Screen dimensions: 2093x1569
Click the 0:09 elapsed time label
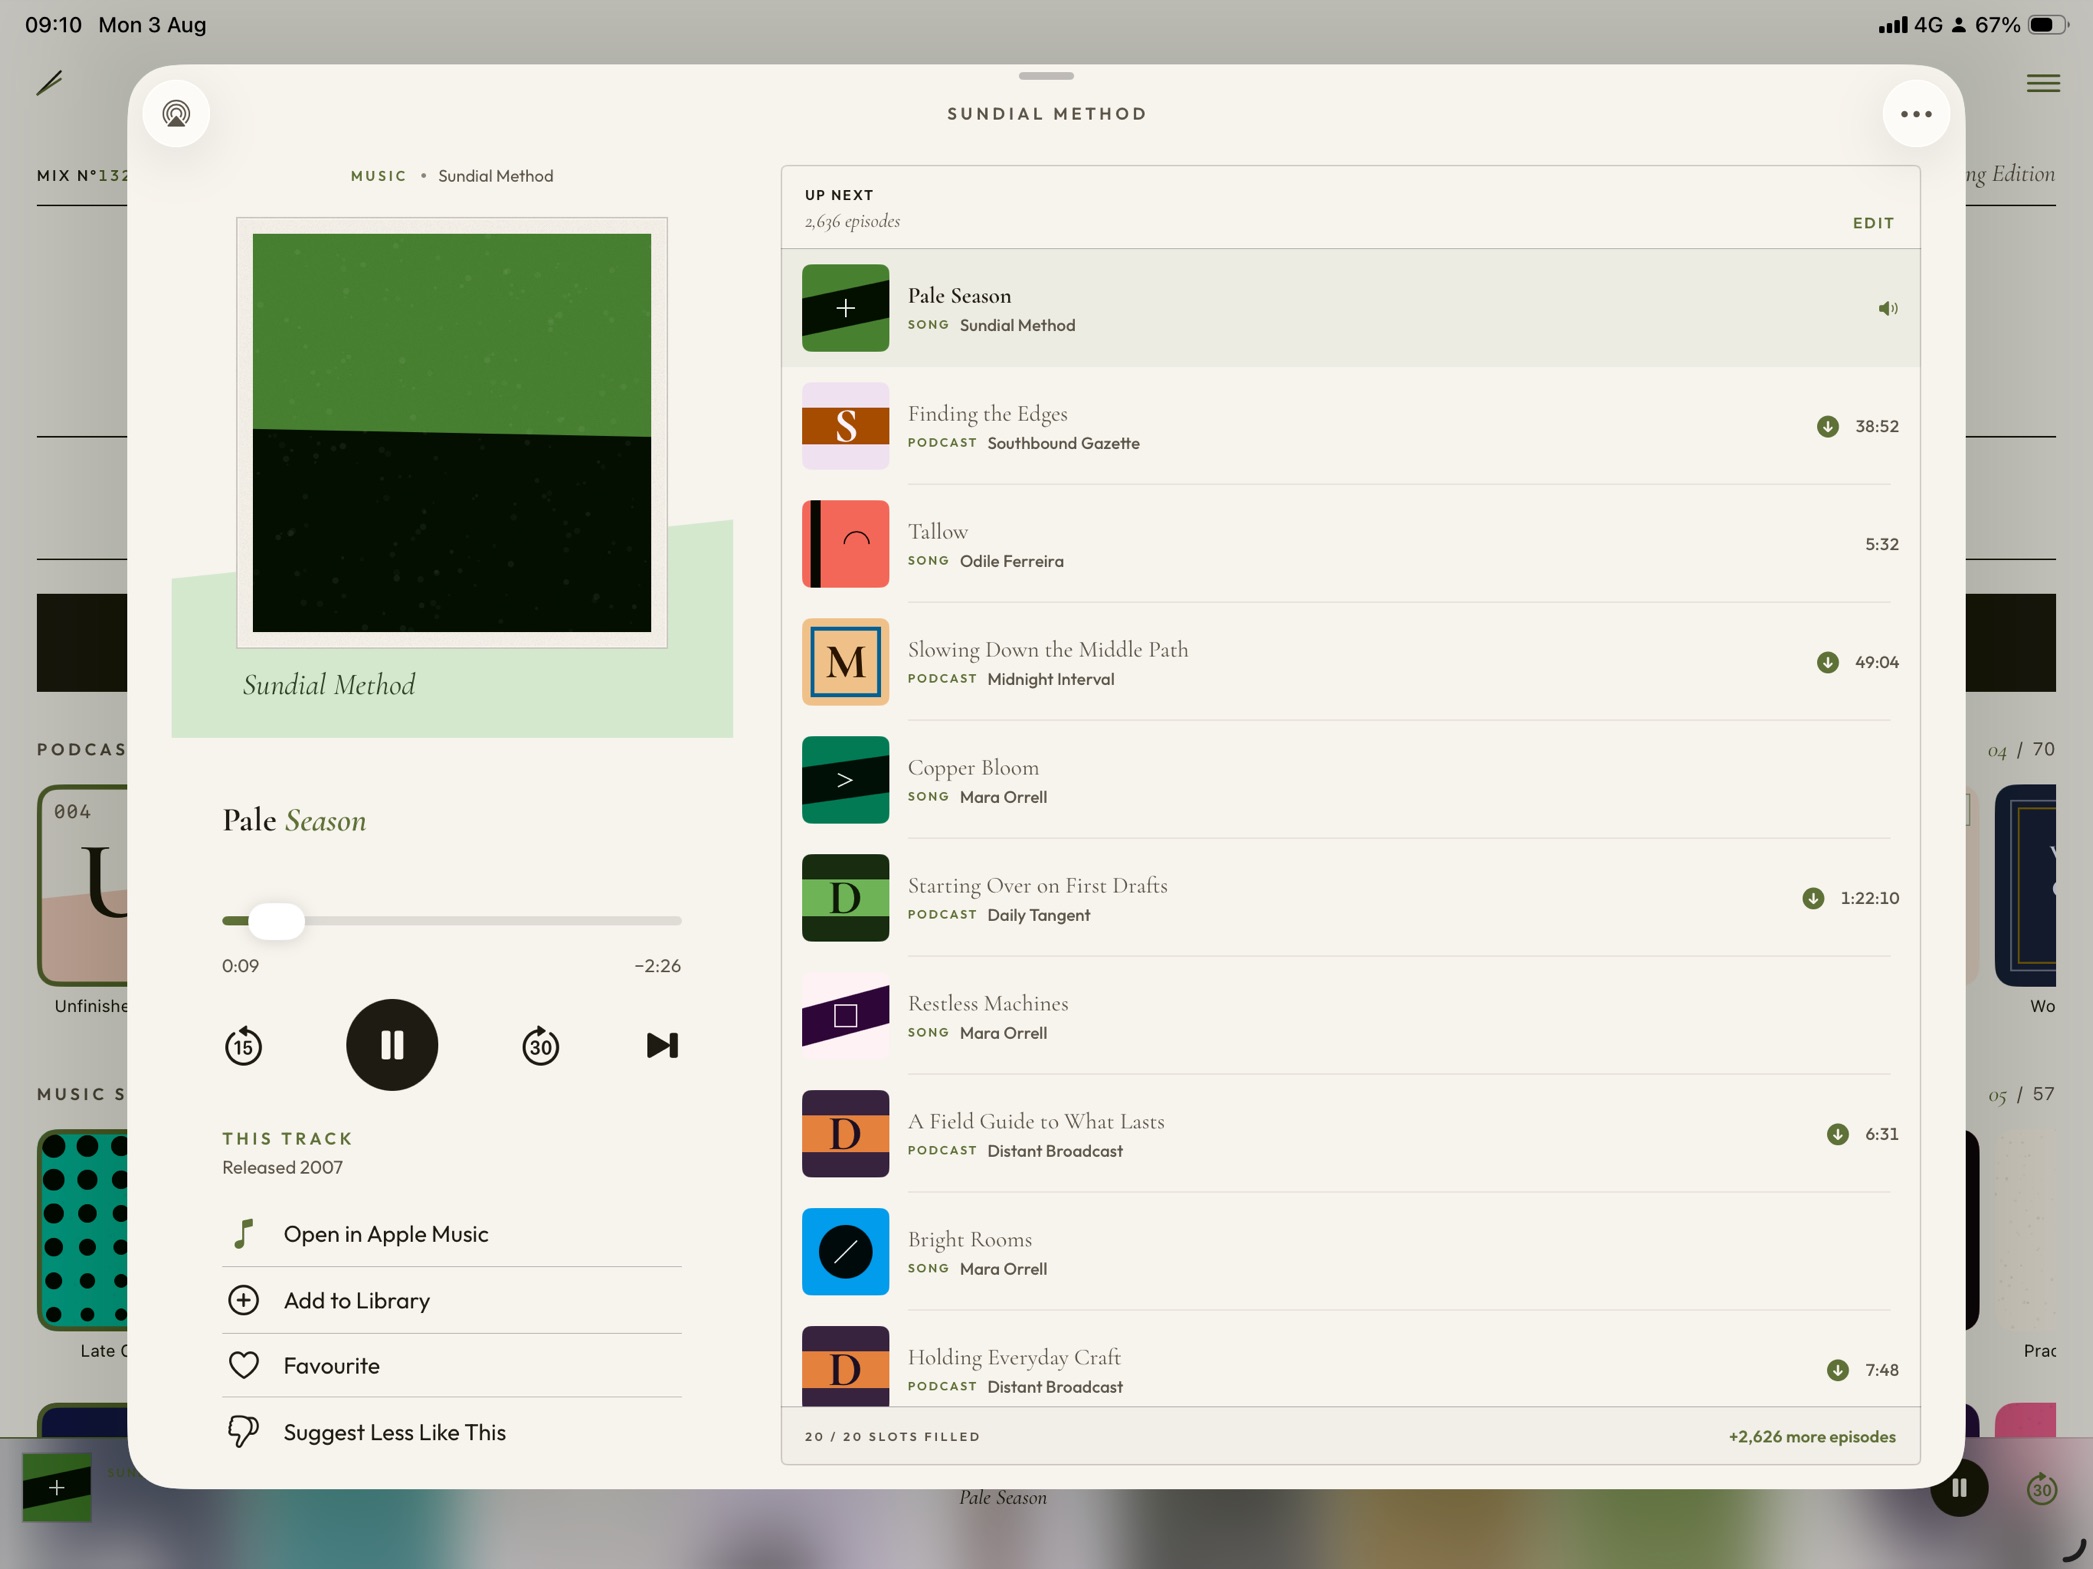[240, 966]
